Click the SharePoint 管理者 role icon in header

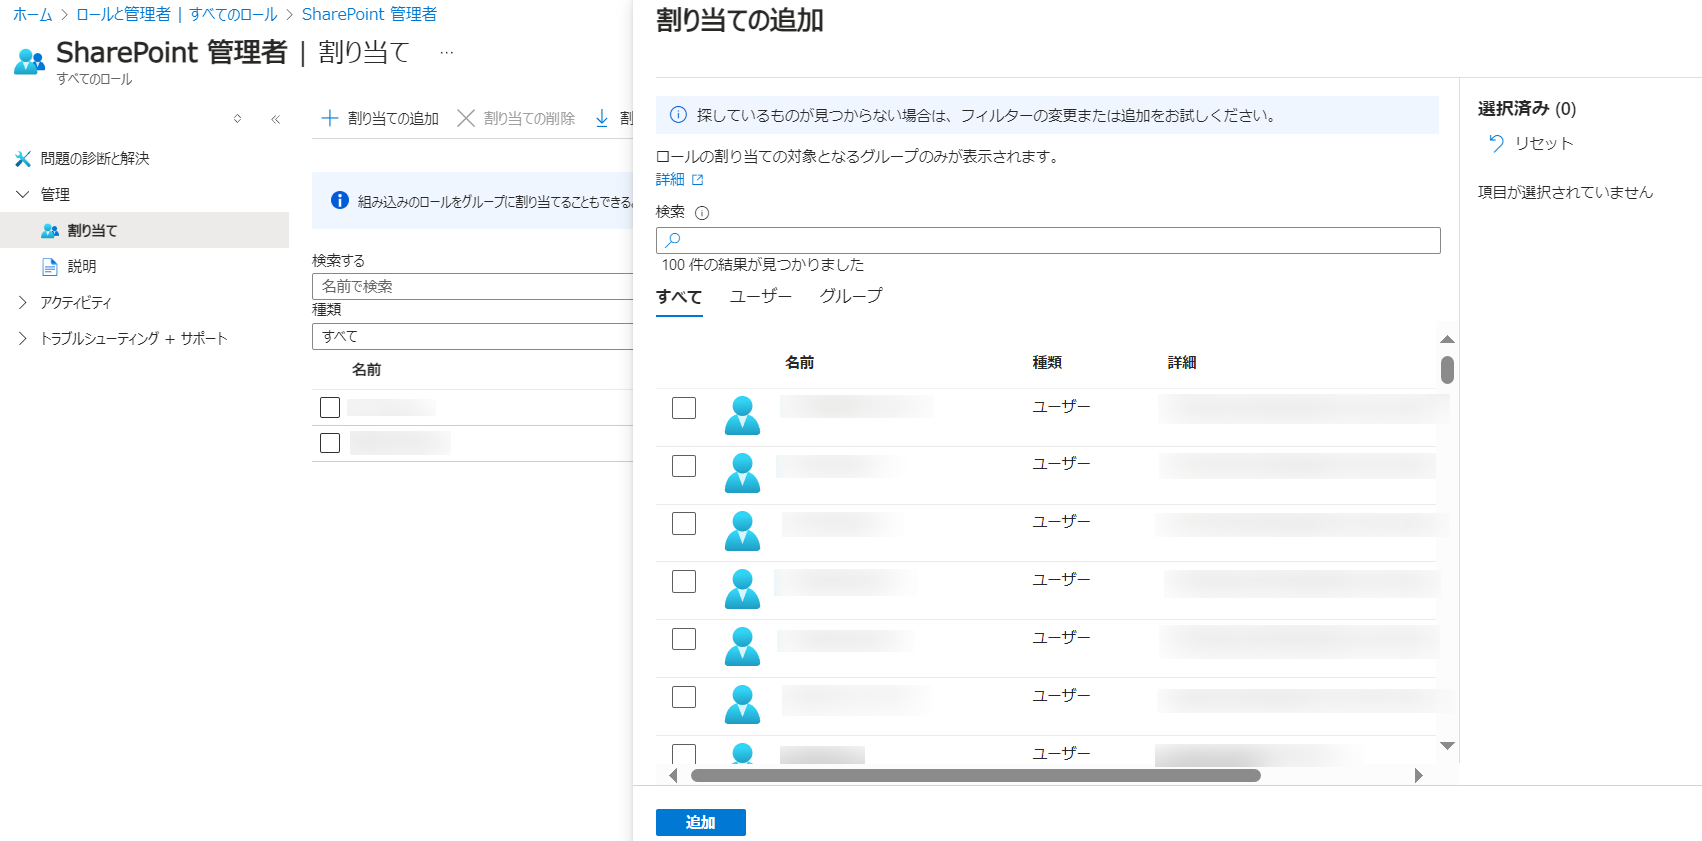click(30, 62)
